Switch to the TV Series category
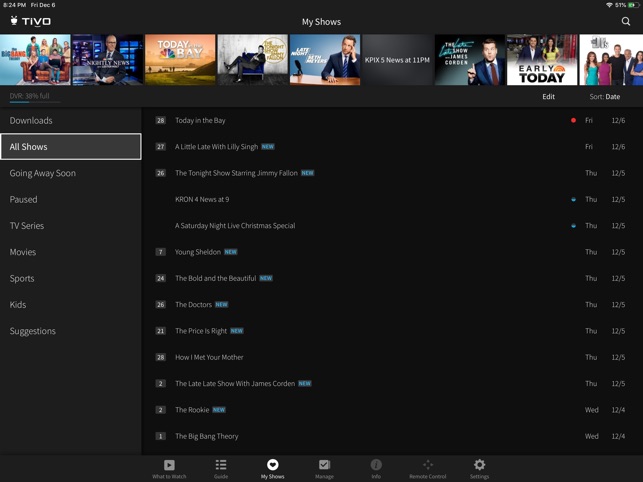Viewport: 643px width, 482px height. pyautogui.click(x=27, y=226)
